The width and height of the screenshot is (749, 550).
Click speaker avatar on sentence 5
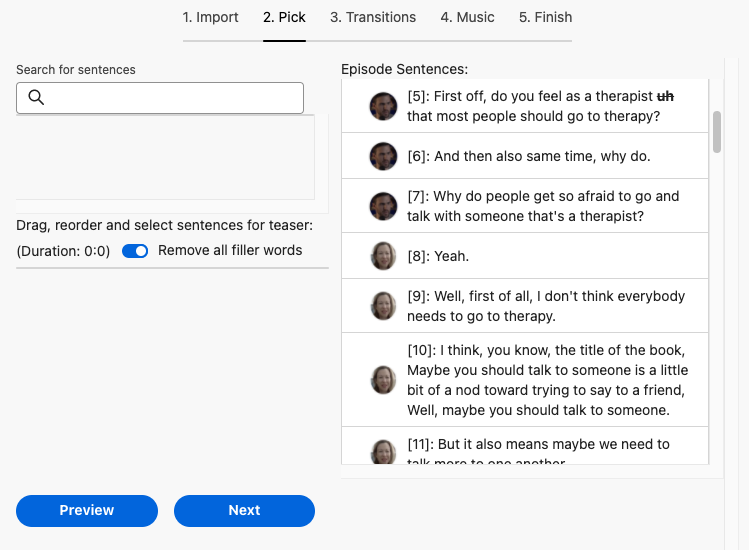[x=383, y=106]
